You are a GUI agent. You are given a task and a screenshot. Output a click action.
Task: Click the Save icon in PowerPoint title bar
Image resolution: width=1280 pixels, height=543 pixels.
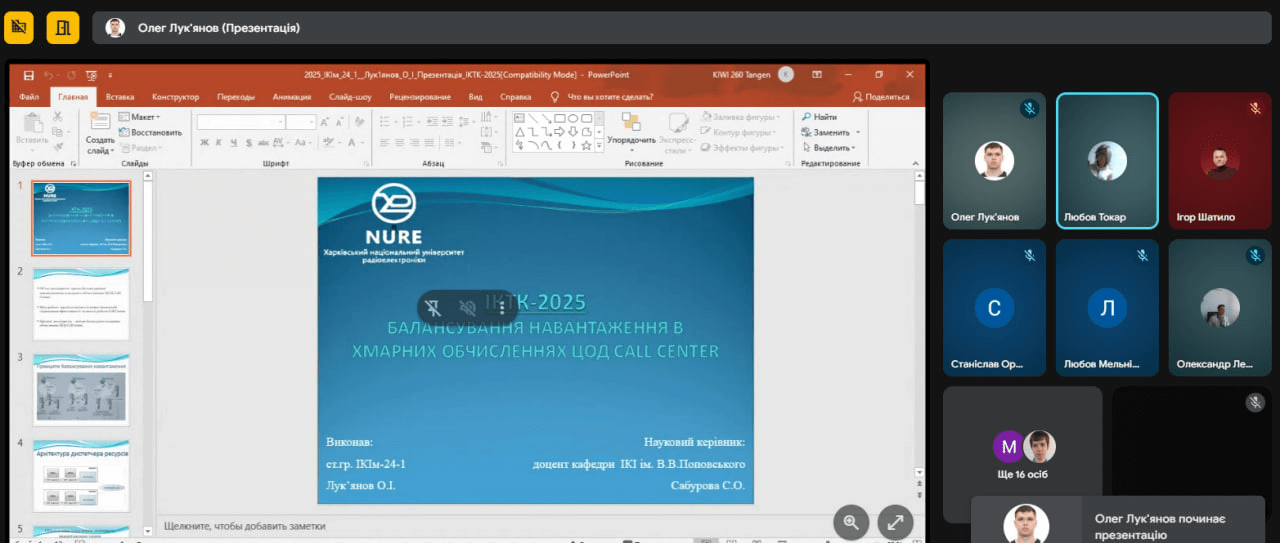28,75
